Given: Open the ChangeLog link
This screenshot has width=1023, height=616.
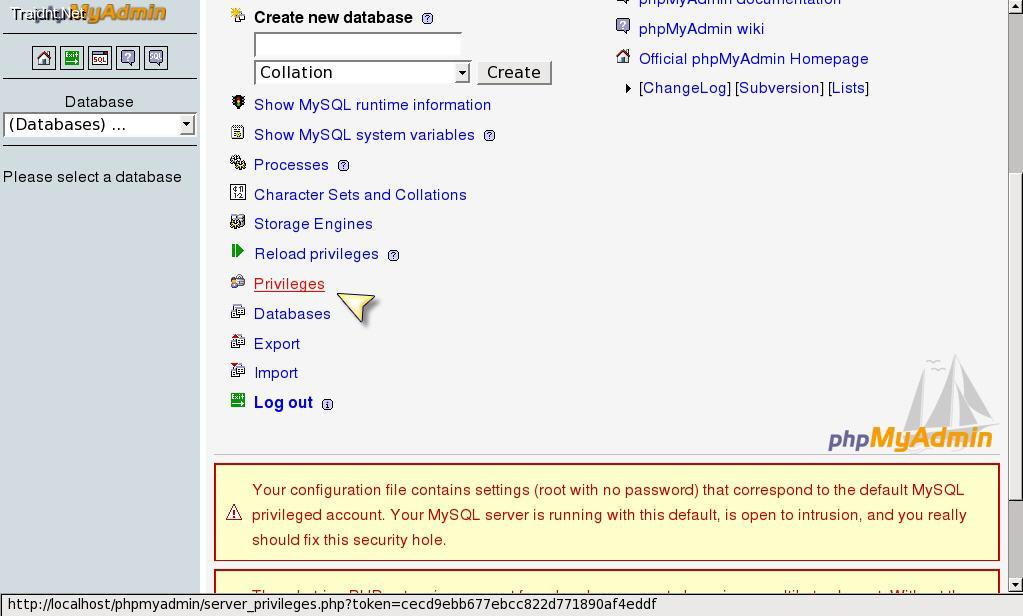Looking at the screenshot, I should [x=684, y=88].
